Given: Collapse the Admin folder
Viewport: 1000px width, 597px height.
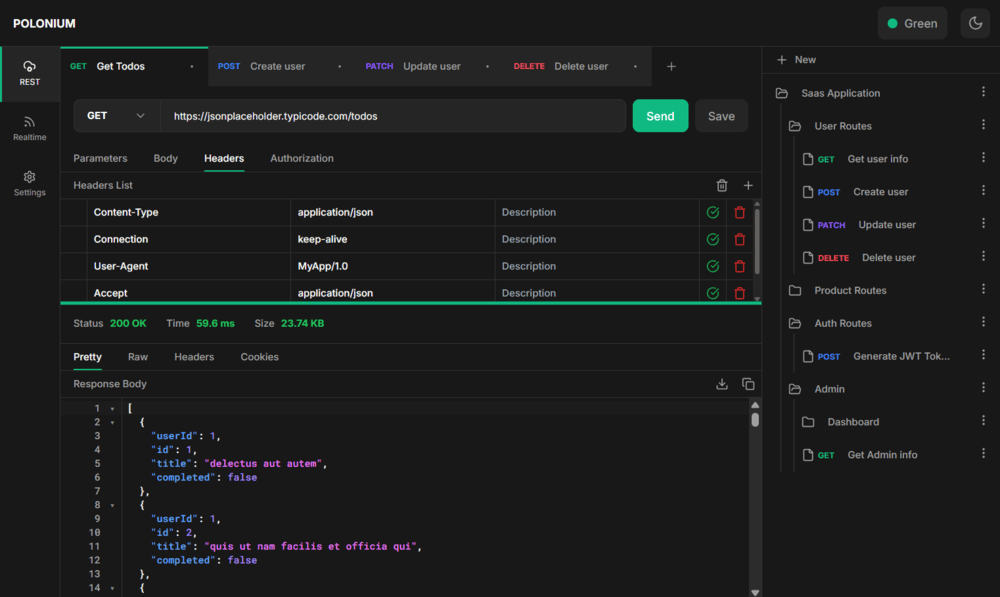Looking at the screenshot, I should coord(795,389).
